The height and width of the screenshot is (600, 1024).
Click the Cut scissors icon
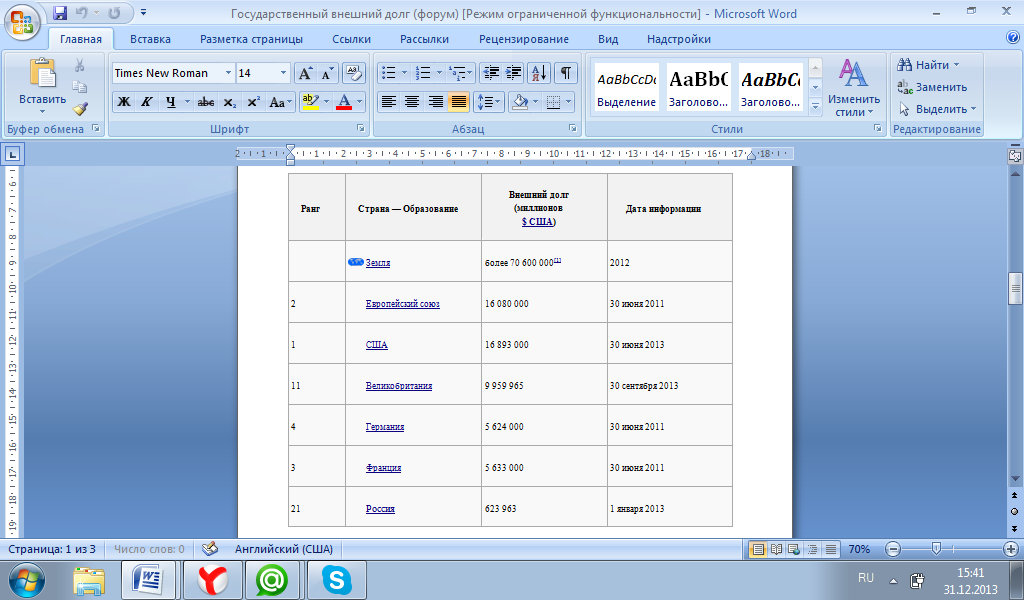[80, 65]
